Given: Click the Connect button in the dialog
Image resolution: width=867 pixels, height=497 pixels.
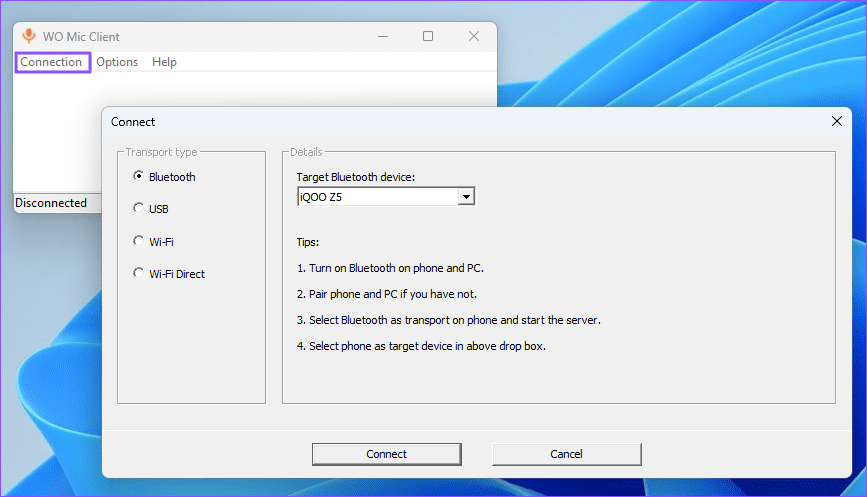Looking at the screenshot, I should coord(387,454).
